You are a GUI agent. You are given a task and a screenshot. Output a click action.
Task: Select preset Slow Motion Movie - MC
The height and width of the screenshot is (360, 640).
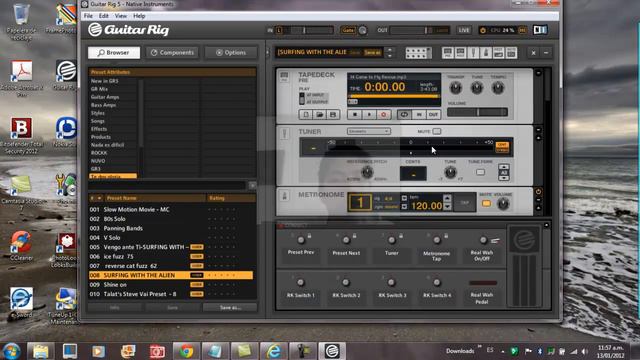click(171, 209)
